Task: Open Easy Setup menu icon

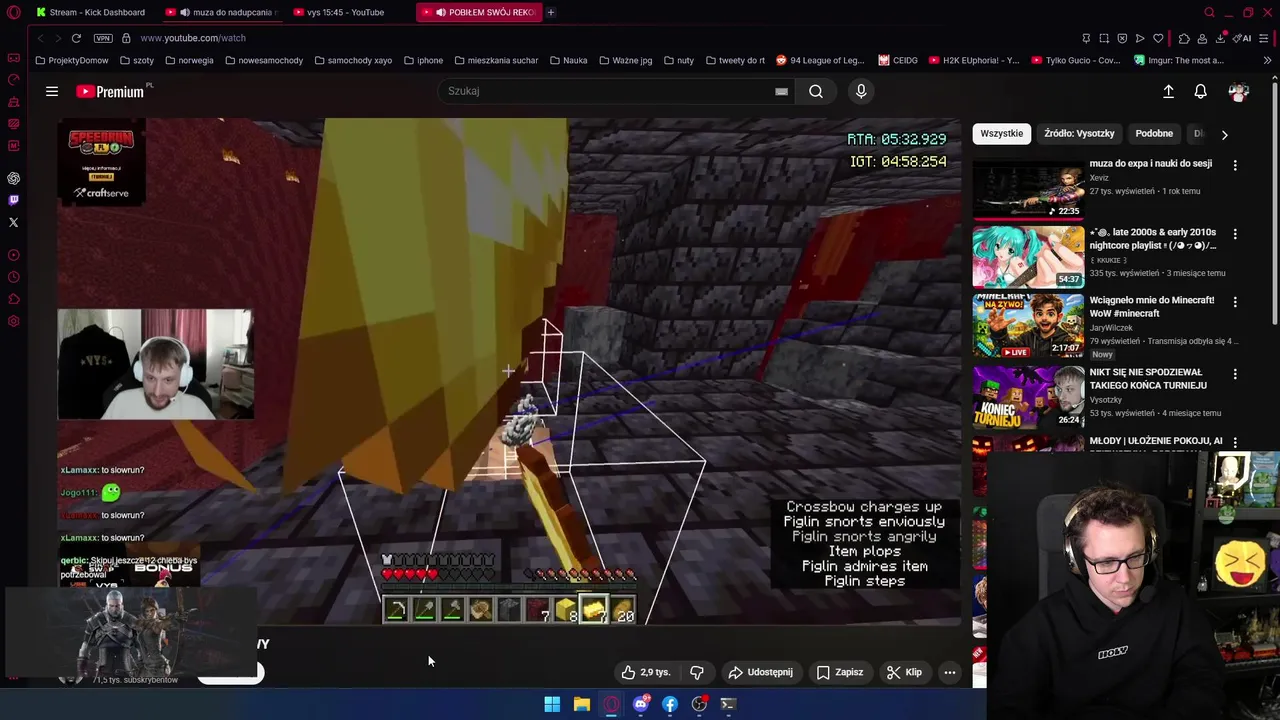Action: [x=1264, y=38]
